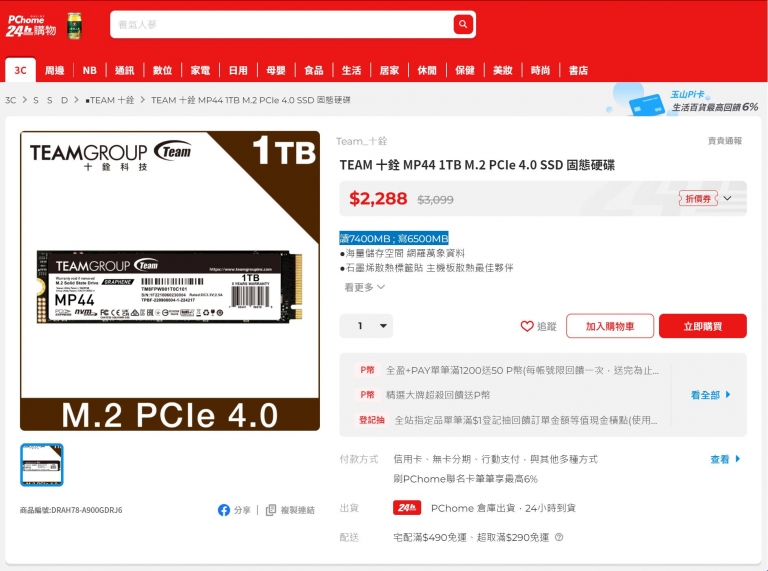Image resolution: width=768 pixels, height=571 pixels.
Task: Open 查看 payment methods link
Action: [x=725, y=459]
